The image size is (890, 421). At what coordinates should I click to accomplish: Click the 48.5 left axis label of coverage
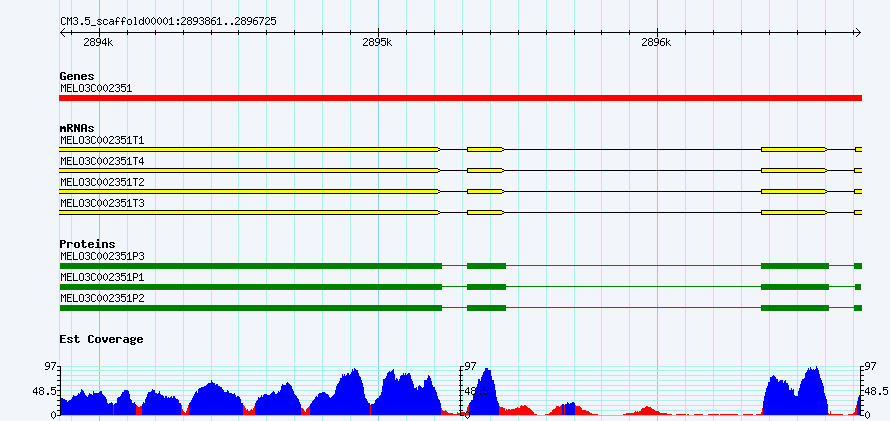43,391
